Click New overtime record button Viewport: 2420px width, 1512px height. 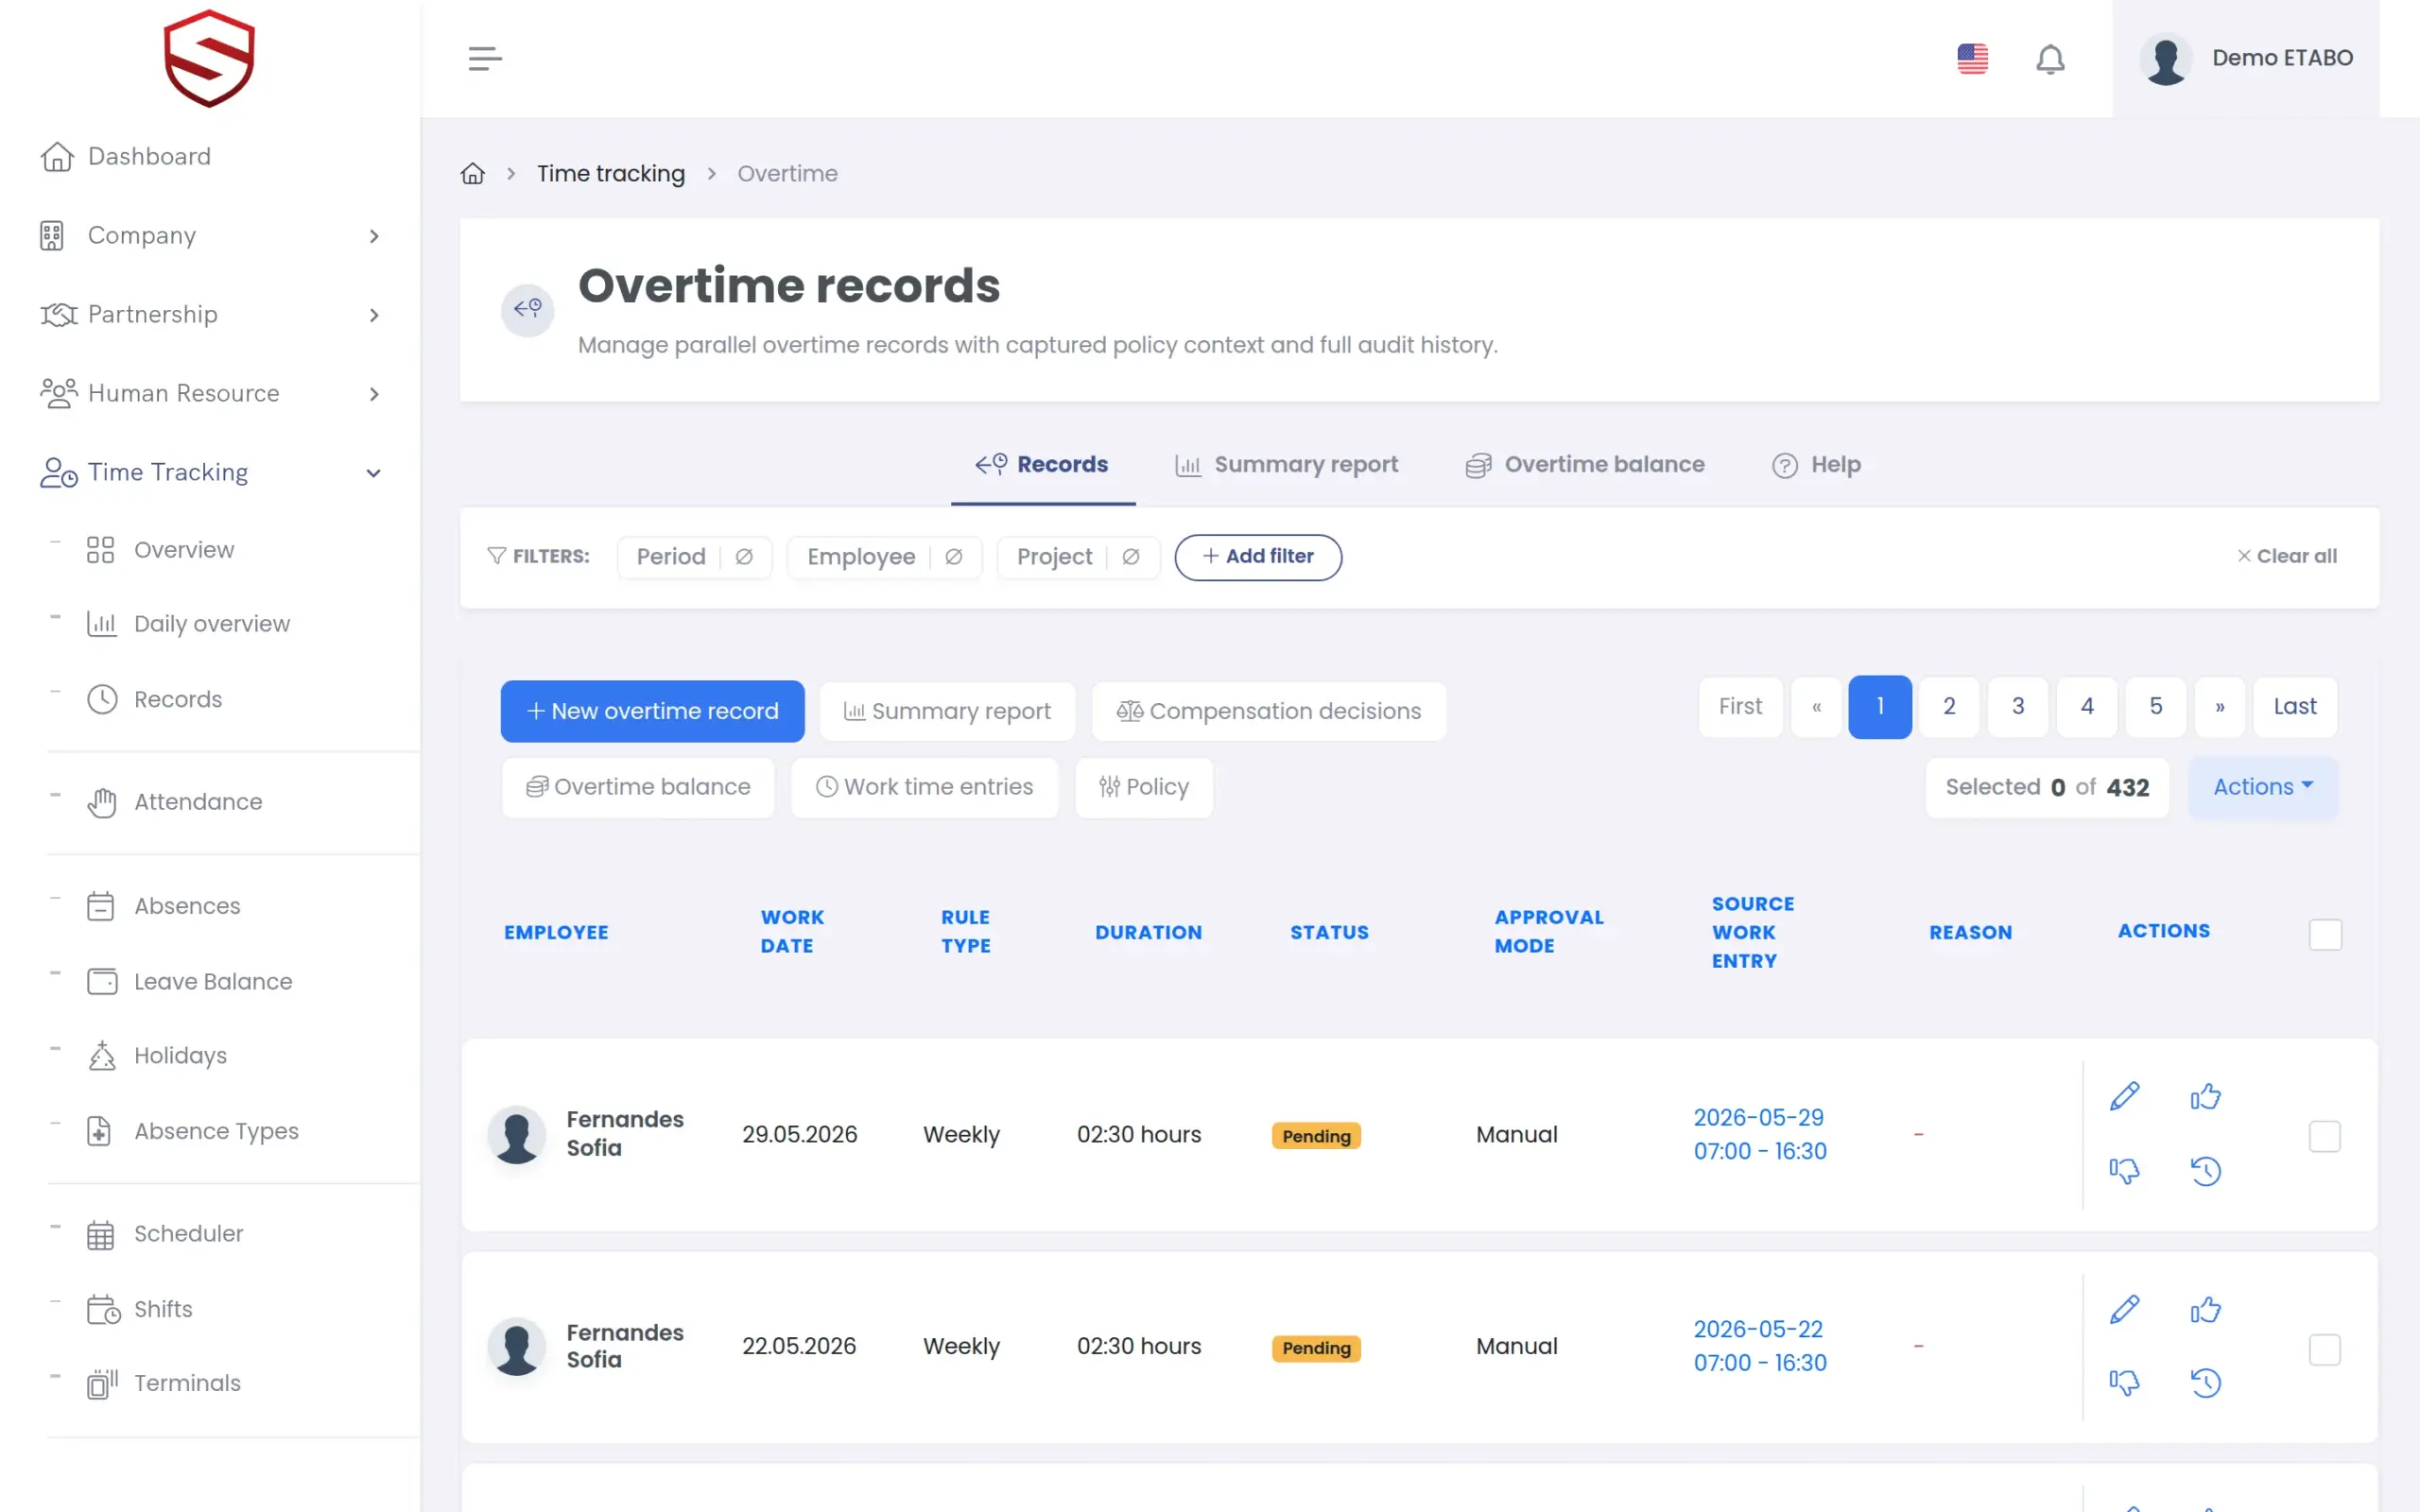(652, 711)
